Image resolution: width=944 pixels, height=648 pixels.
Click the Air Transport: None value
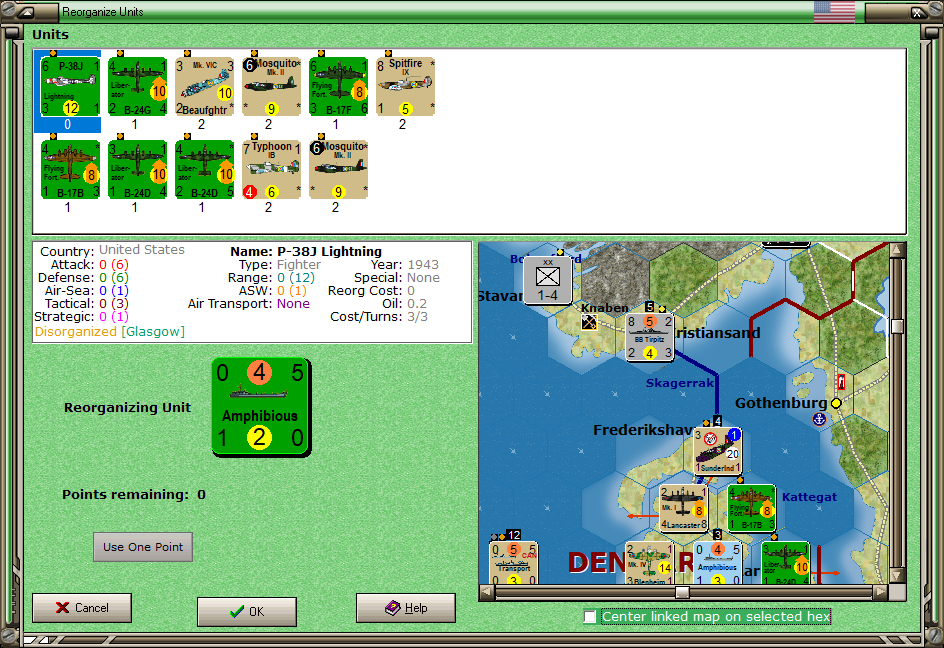tap(293, 304)
